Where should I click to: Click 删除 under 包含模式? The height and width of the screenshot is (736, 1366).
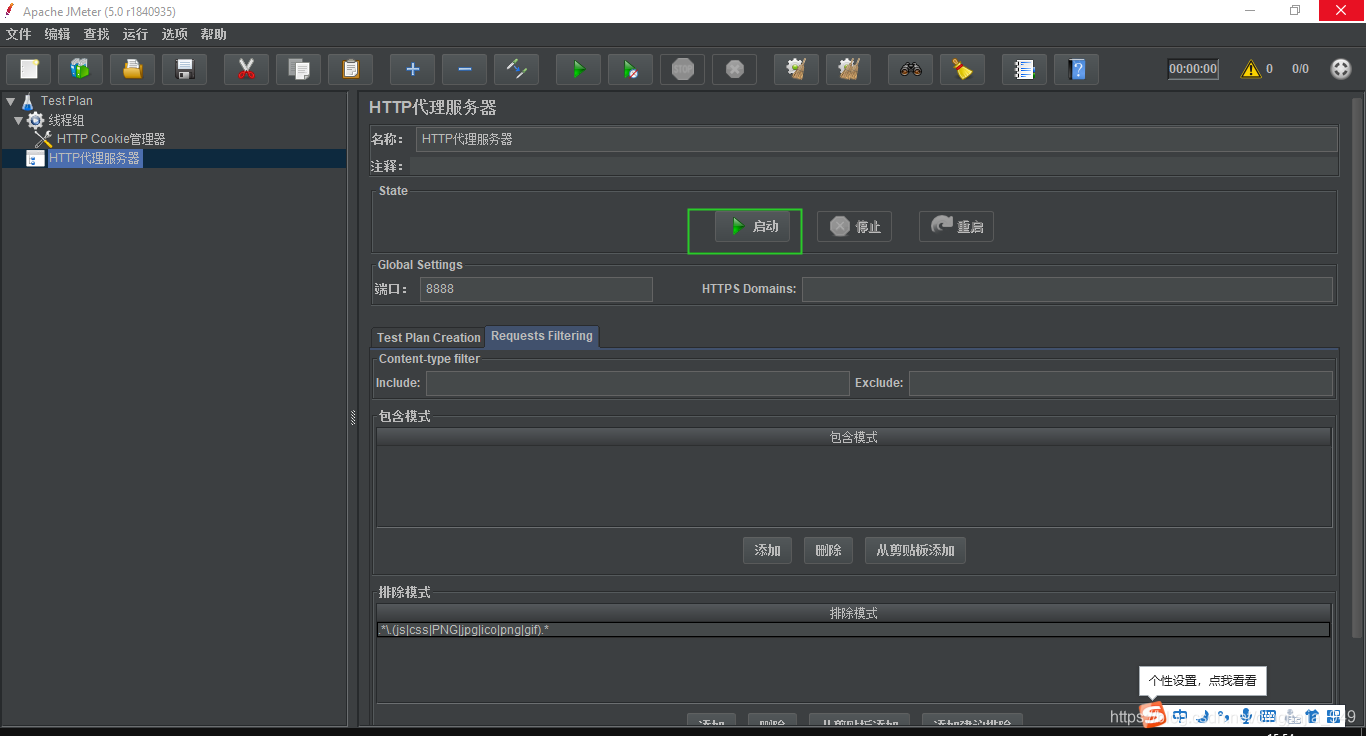click(828, 550)
